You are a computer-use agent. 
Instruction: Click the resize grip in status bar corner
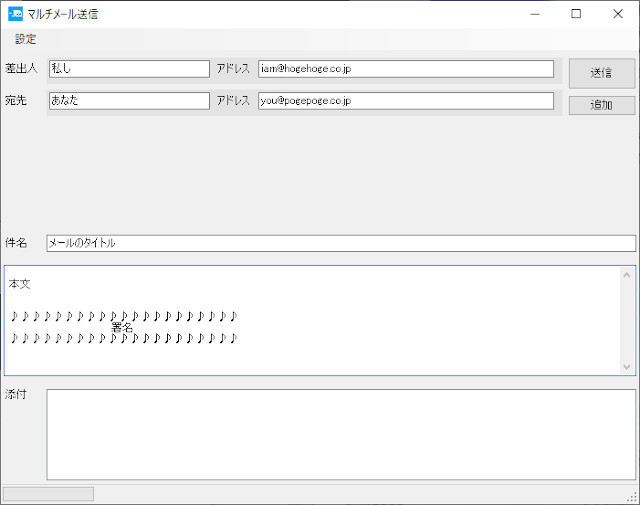[632, 497]
